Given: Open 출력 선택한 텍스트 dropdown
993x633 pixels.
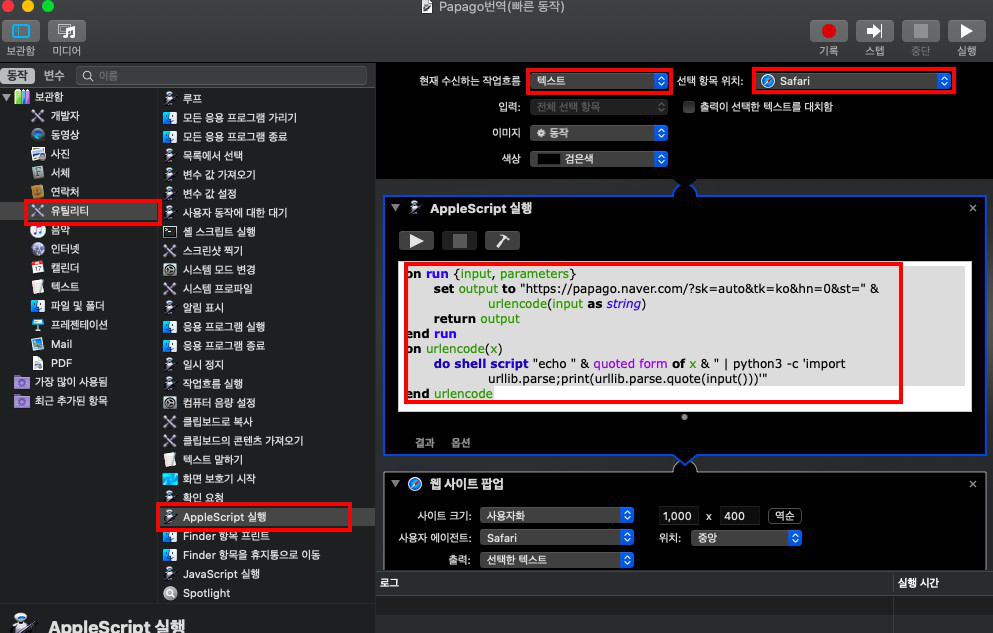Looking at the screenshot, I should [557, 560].
